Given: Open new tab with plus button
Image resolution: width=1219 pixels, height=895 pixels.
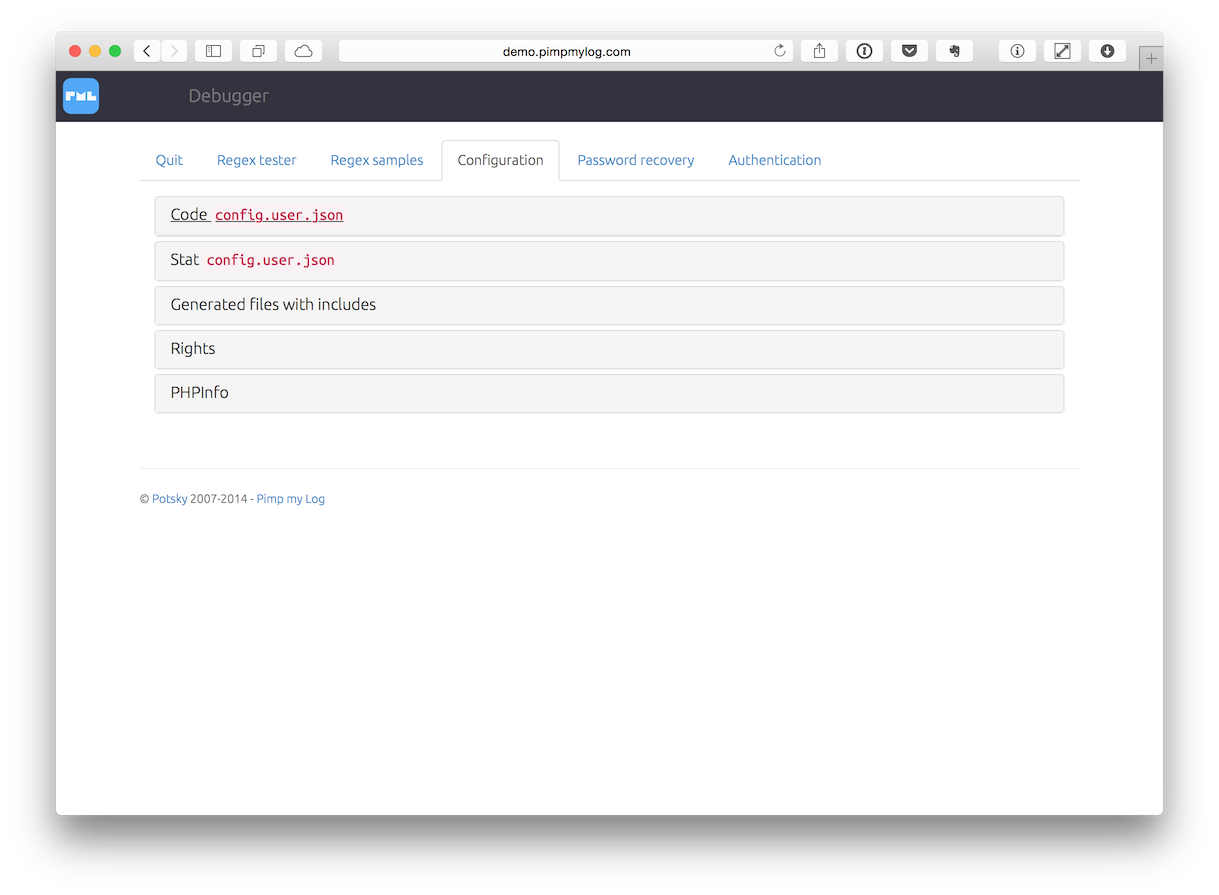Looking at the screenshot, I should pyautogui.click(x=1151, y=59).
